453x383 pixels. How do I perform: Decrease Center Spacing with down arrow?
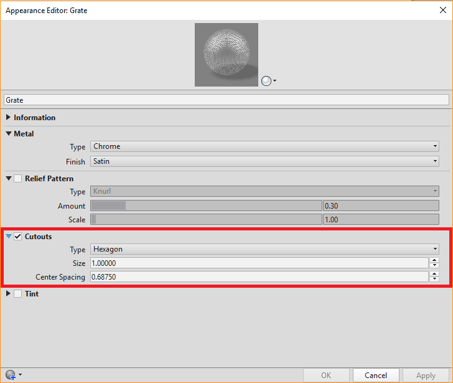pos(434,279)
